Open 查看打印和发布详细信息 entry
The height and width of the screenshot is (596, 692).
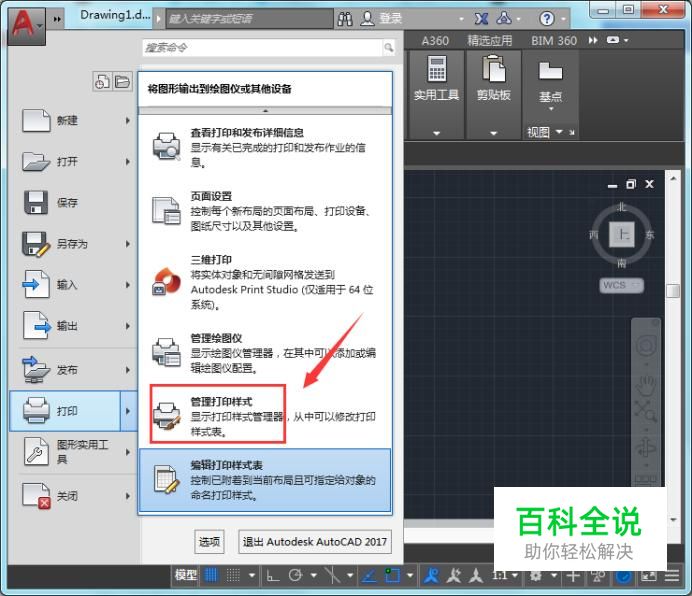(265, 147)
